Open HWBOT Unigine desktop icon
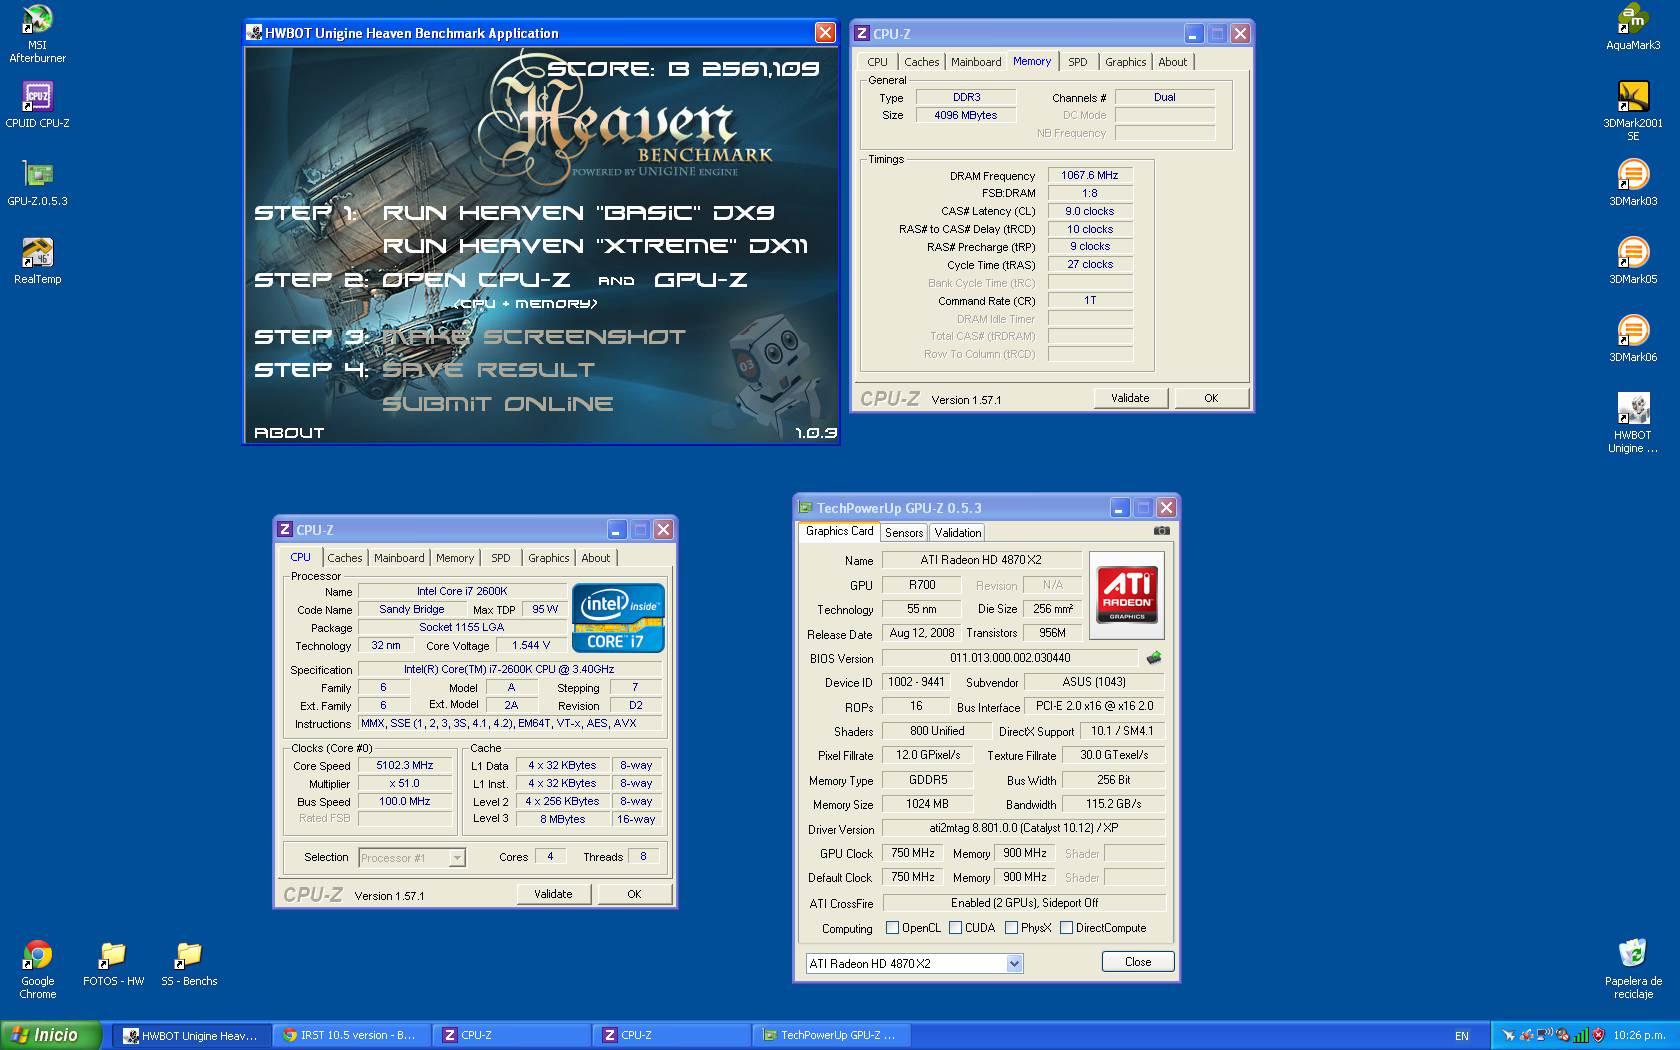1680x1050 pixels. (1633, 423)
